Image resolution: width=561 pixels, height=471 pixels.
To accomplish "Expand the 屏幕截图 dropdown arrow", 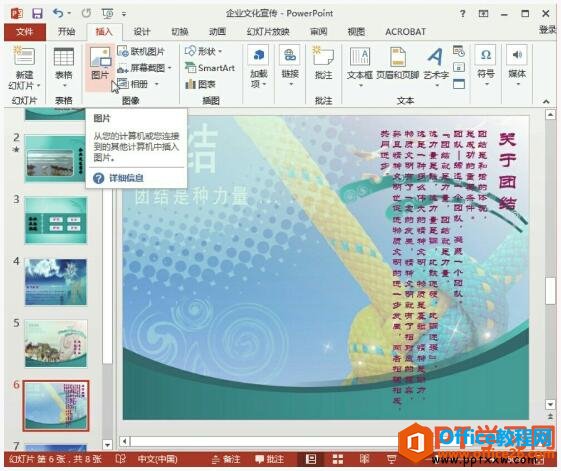I will click(170, 68).
